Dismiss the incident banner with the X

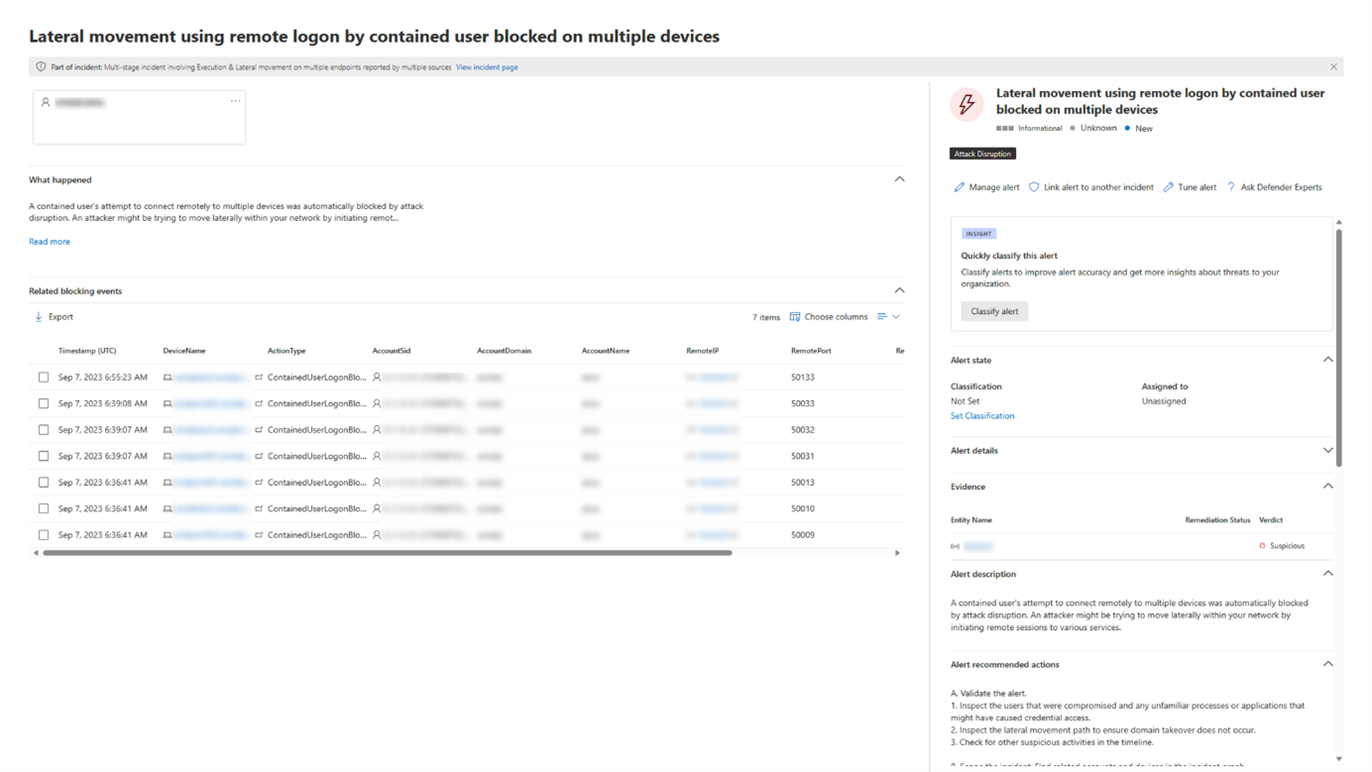(x=1333, y=66)
